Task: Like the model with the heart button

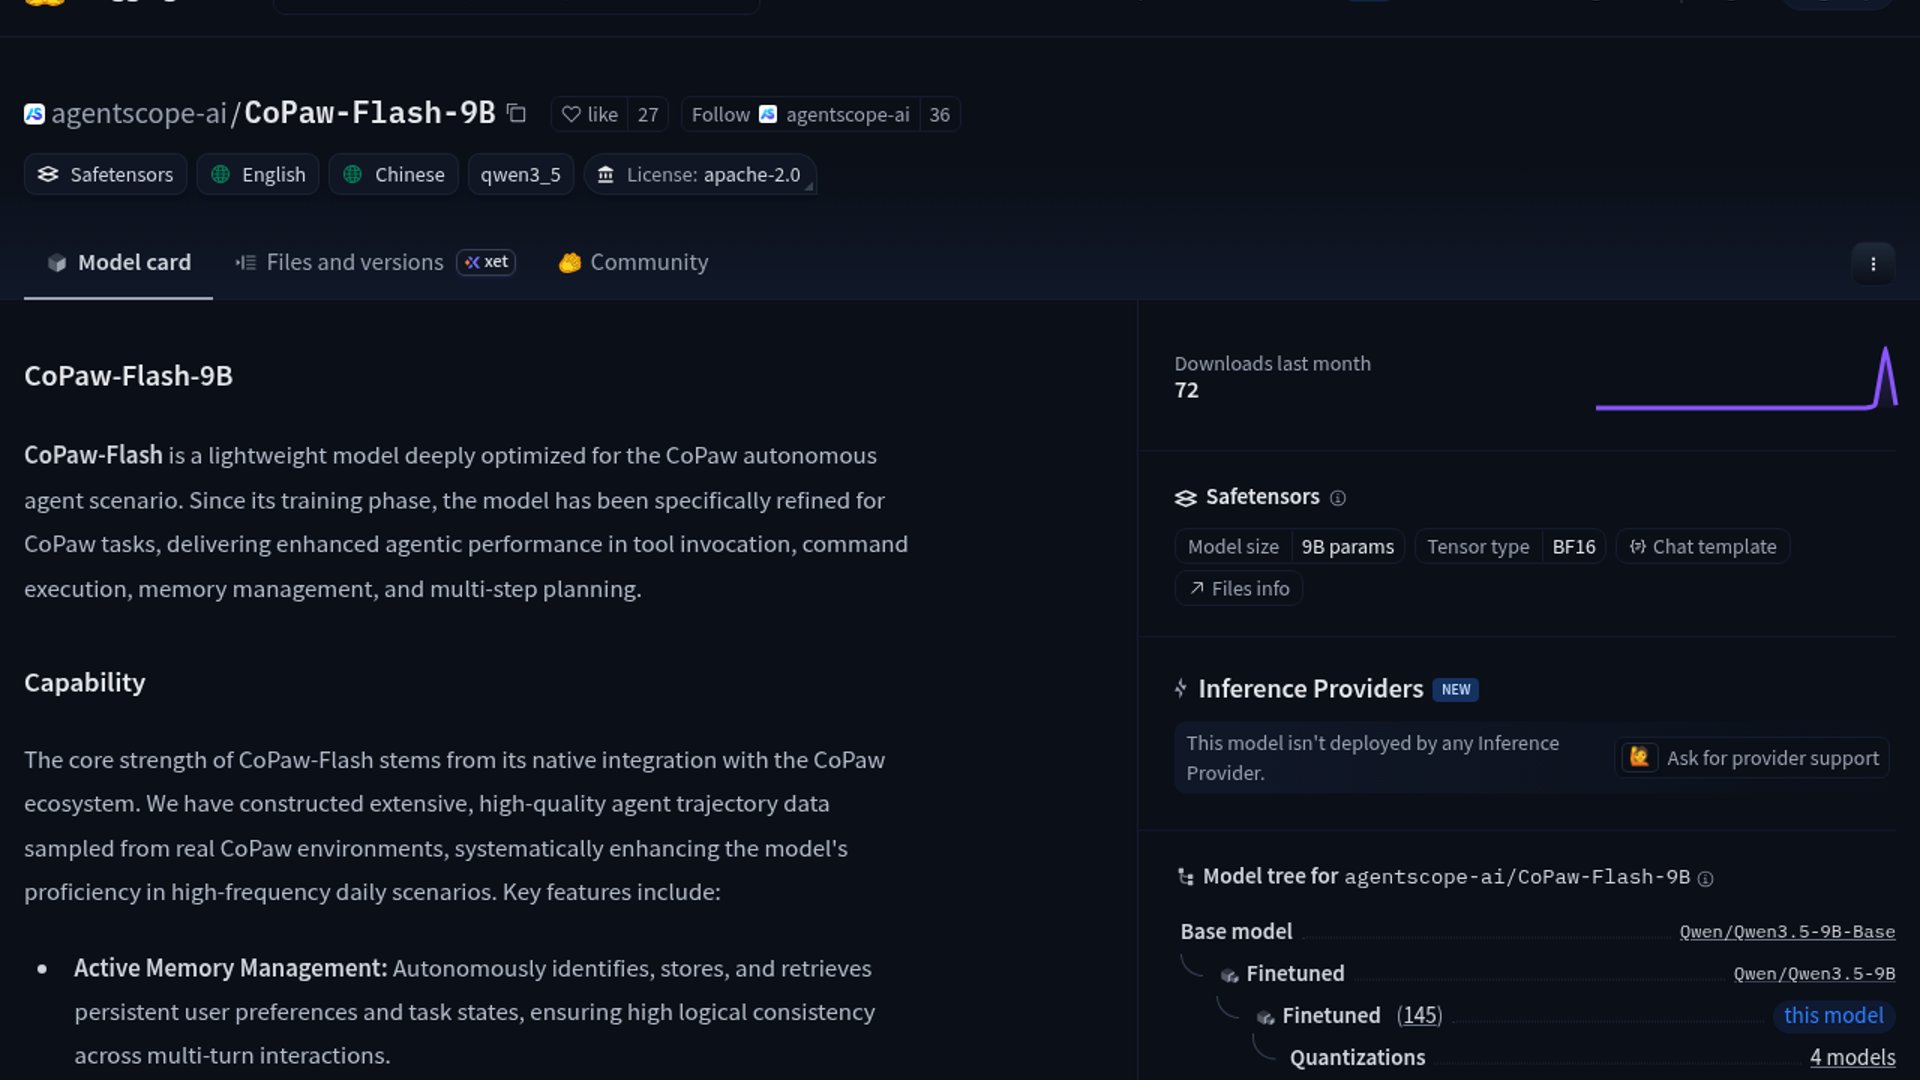Action: pyautogui.click(x=590, y=115)
